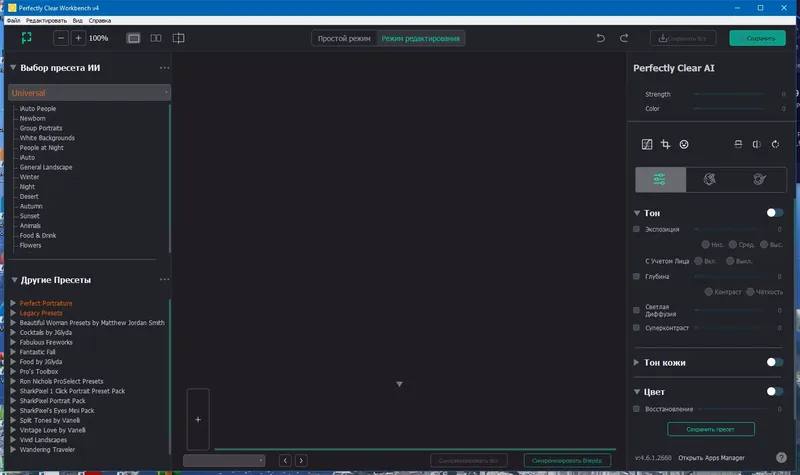This screenshot has width=800, height=475.
Task: Expand the Perfect Portraiture preset group
Action: (13, 303)
